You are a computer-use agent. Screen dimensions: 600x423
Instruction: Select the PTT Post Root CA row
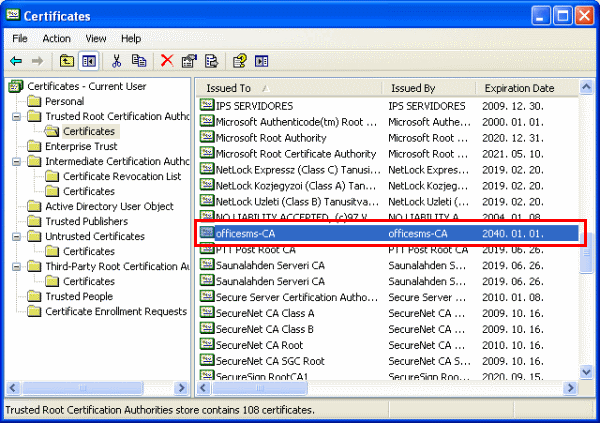pyautogui.click(x=387, y=250)
